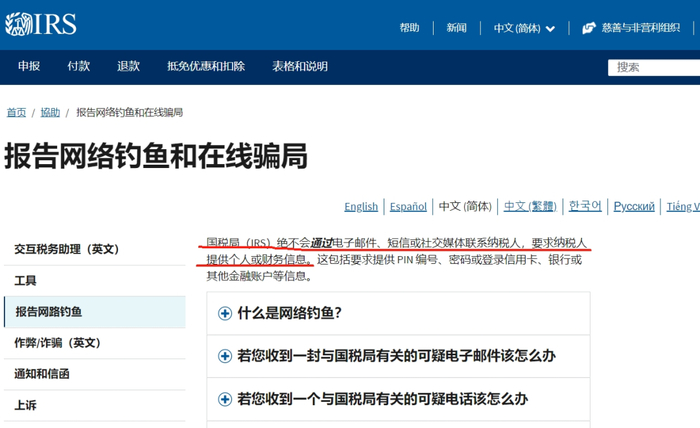Screen dimensions: 700x428
Task: Select sidebar item 报告网路钓鱼
Action: tap(95, 312)
